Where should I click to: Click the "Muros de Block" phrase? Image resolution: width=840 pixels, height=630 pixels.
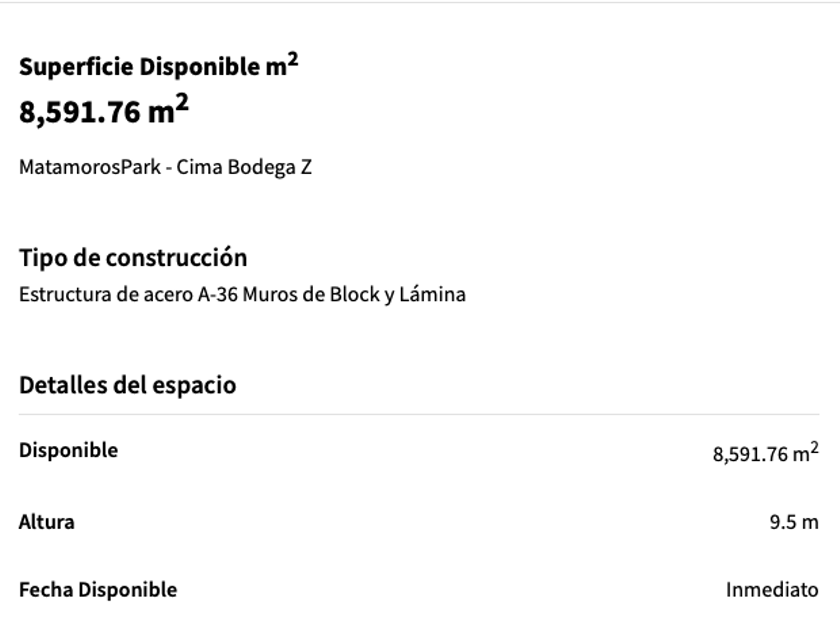pos(303,295)
